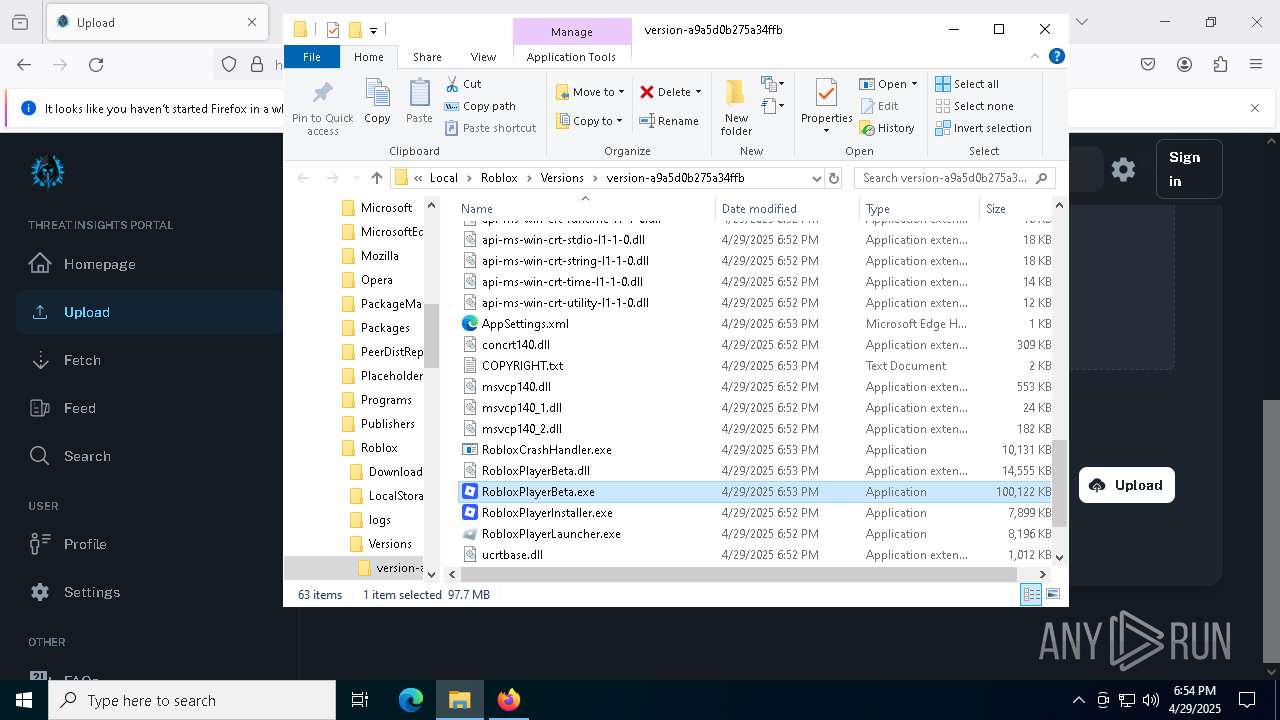Open the Windows Start menu

(24, 700)
